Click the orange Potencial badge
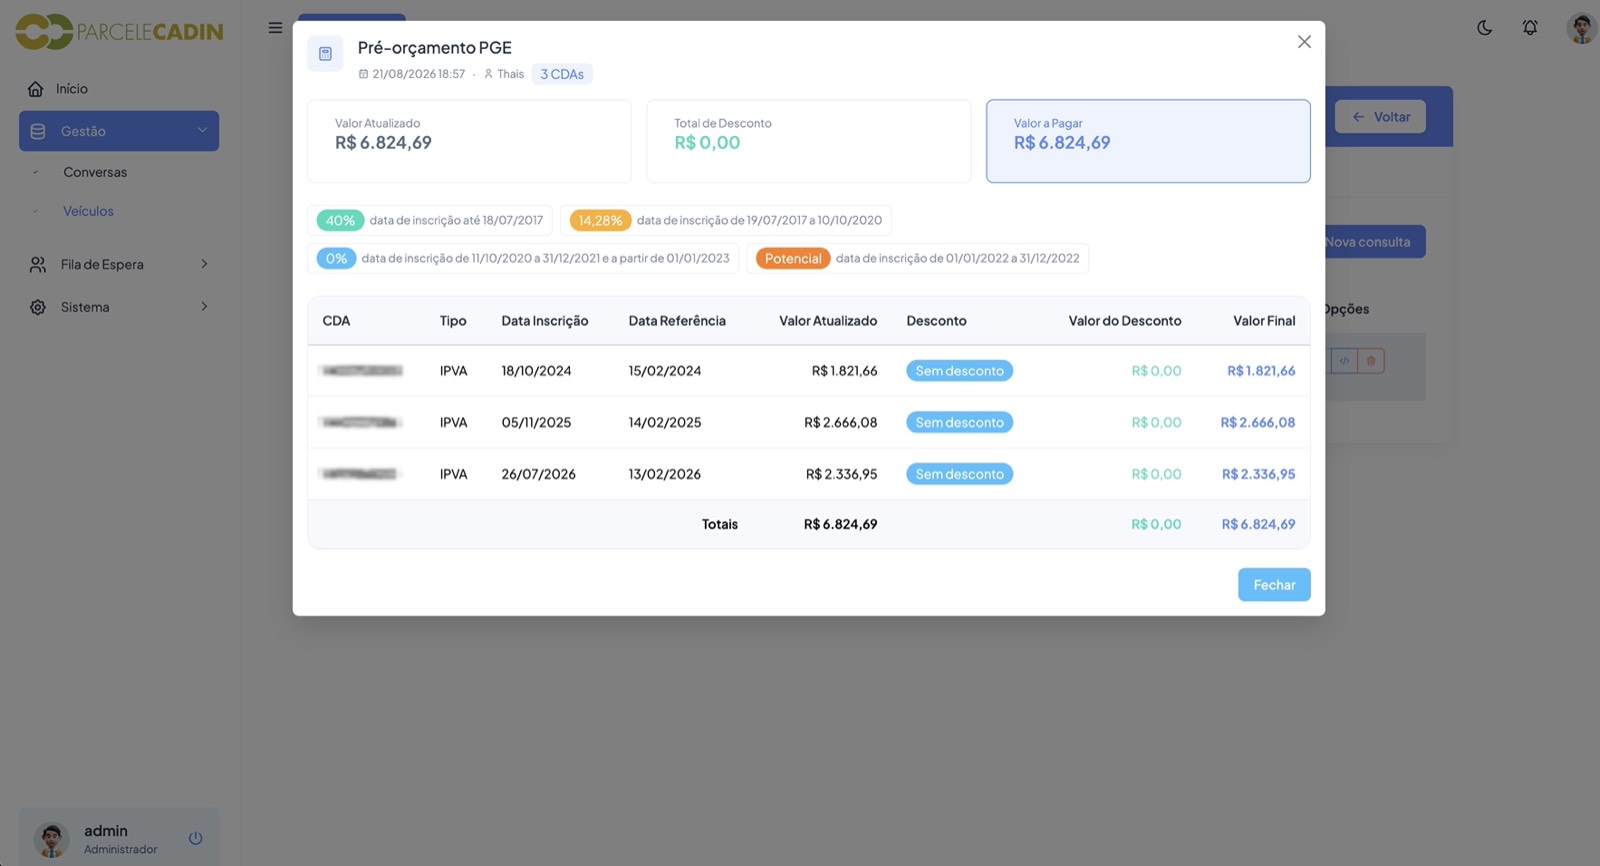The height and width of the screenshot is (866, 1600). 793,258
